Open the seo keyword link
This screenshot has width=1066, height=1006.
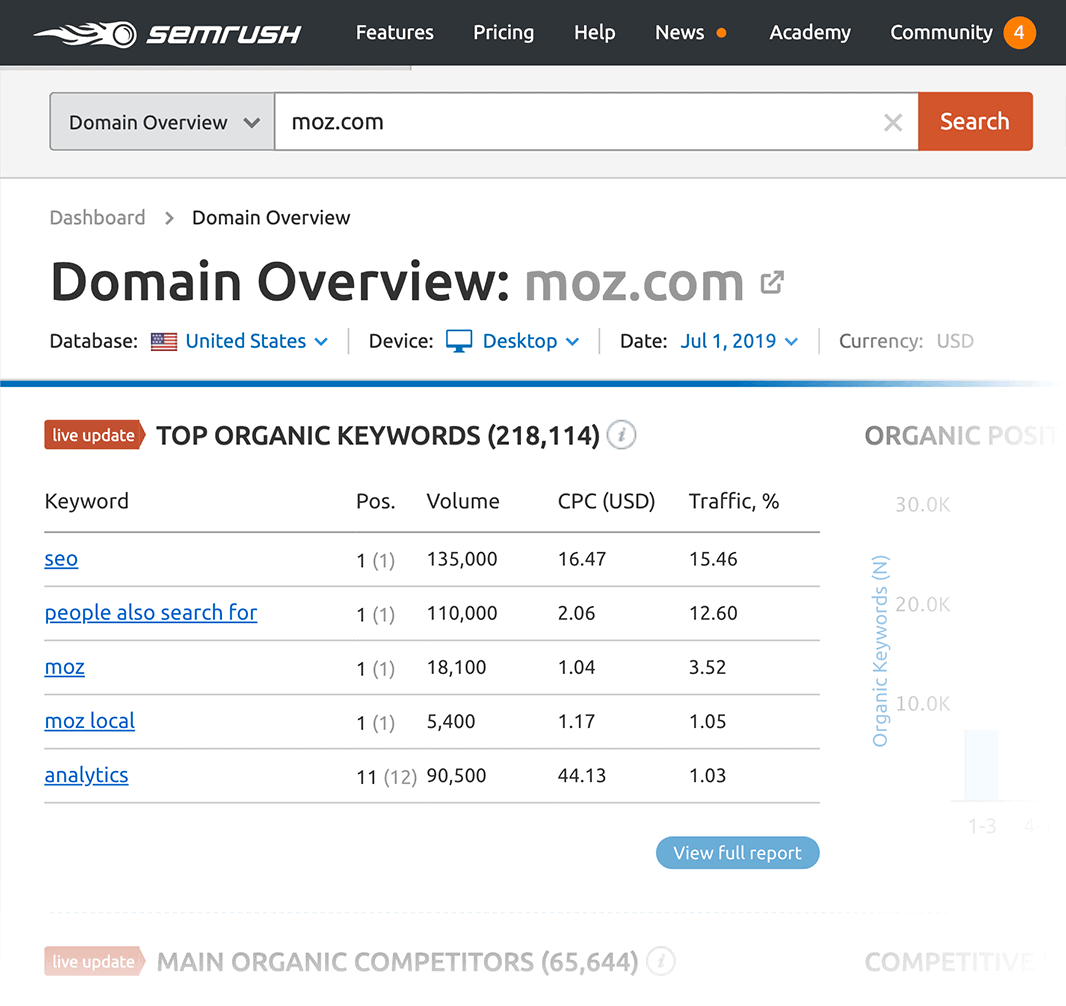click(61, 559)
